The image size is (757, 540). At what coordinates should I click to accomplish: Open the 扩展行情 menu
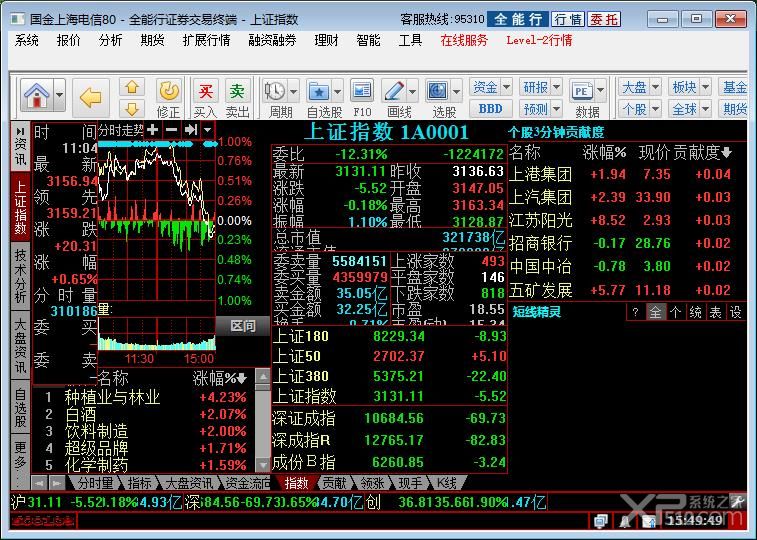coord(207,40)
